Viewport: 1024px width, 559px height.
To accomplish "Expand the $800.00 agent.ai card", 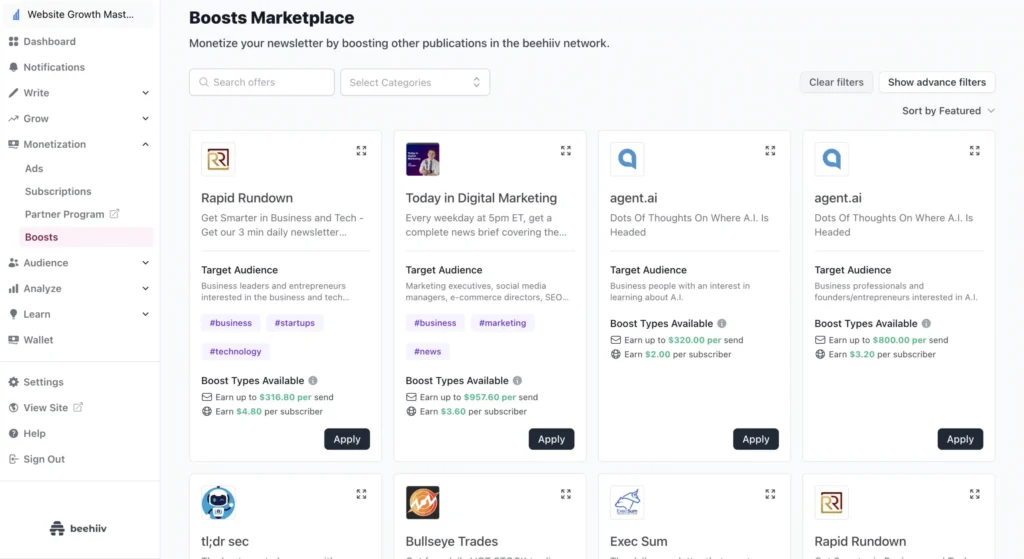I will [974, 150].
